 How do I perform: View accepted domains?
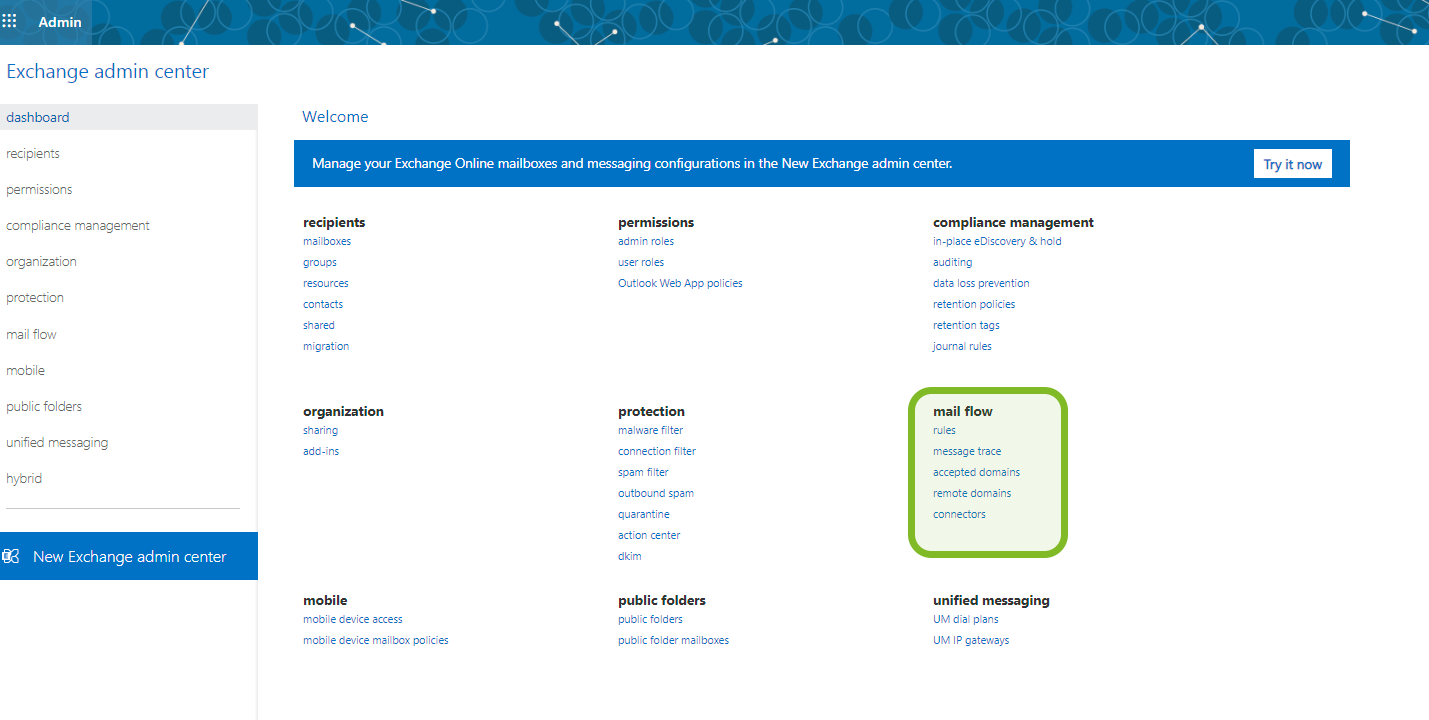pos(976,472)
